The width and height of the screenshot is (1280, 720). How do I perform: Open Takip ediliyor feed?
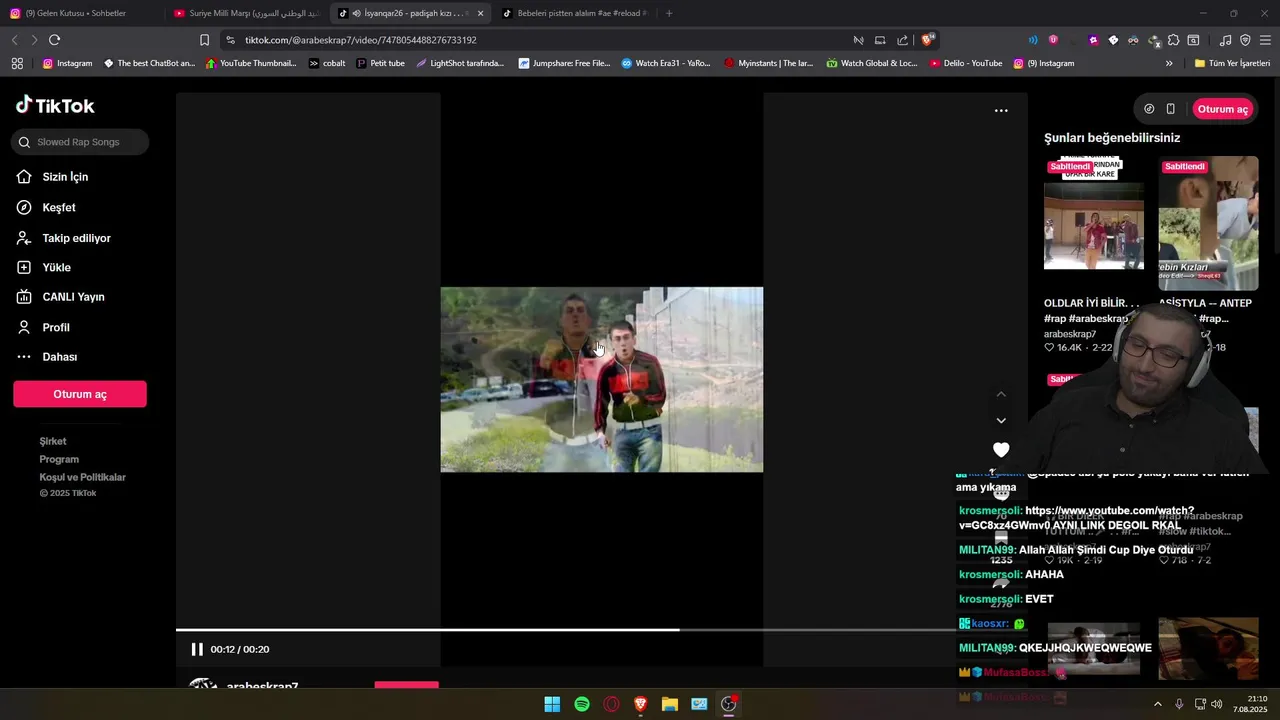[x=76, y=238]
